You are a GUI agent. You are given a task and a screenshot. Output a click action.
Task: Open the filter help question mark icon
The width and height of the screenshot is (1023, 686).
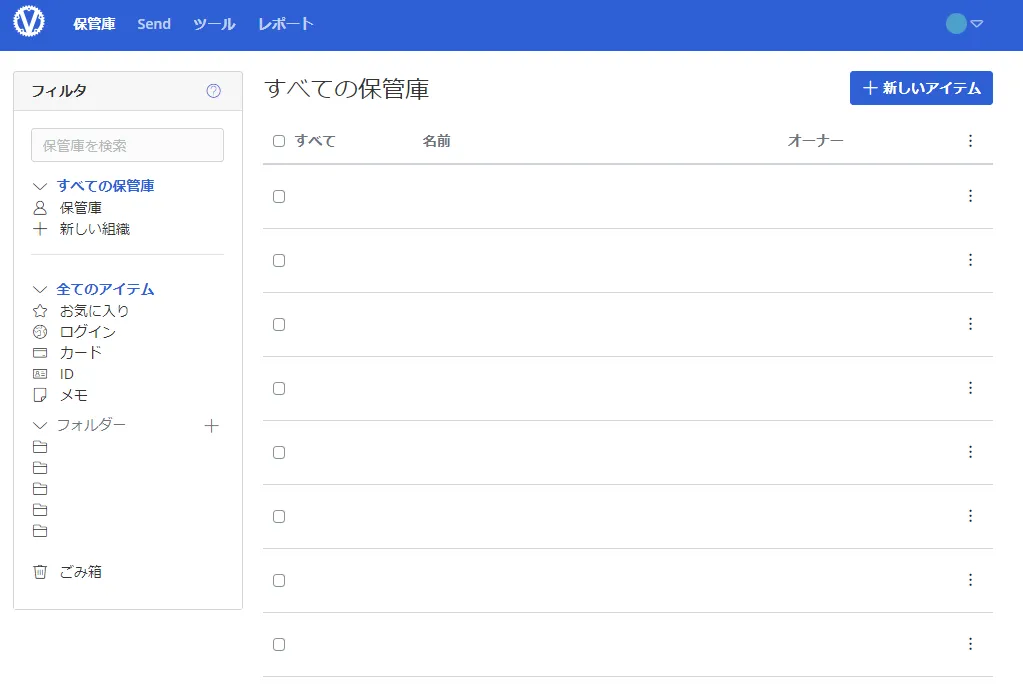213,91
